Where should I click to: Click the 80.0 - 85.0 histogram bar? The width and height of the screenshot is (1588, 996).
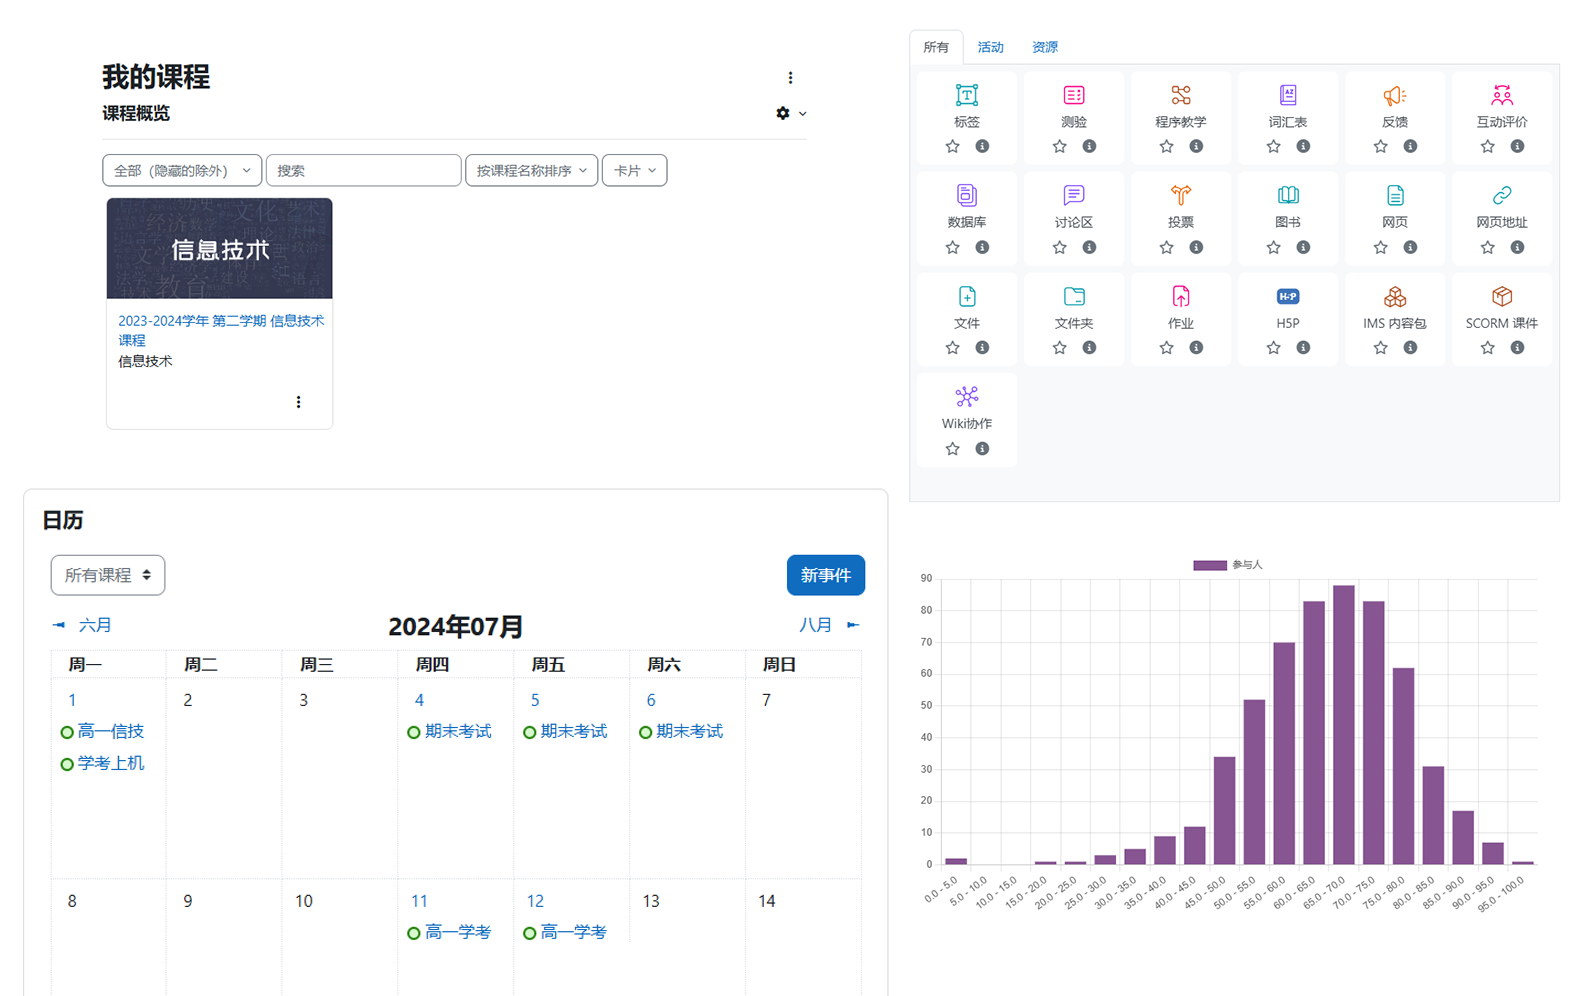(1433, 815)
